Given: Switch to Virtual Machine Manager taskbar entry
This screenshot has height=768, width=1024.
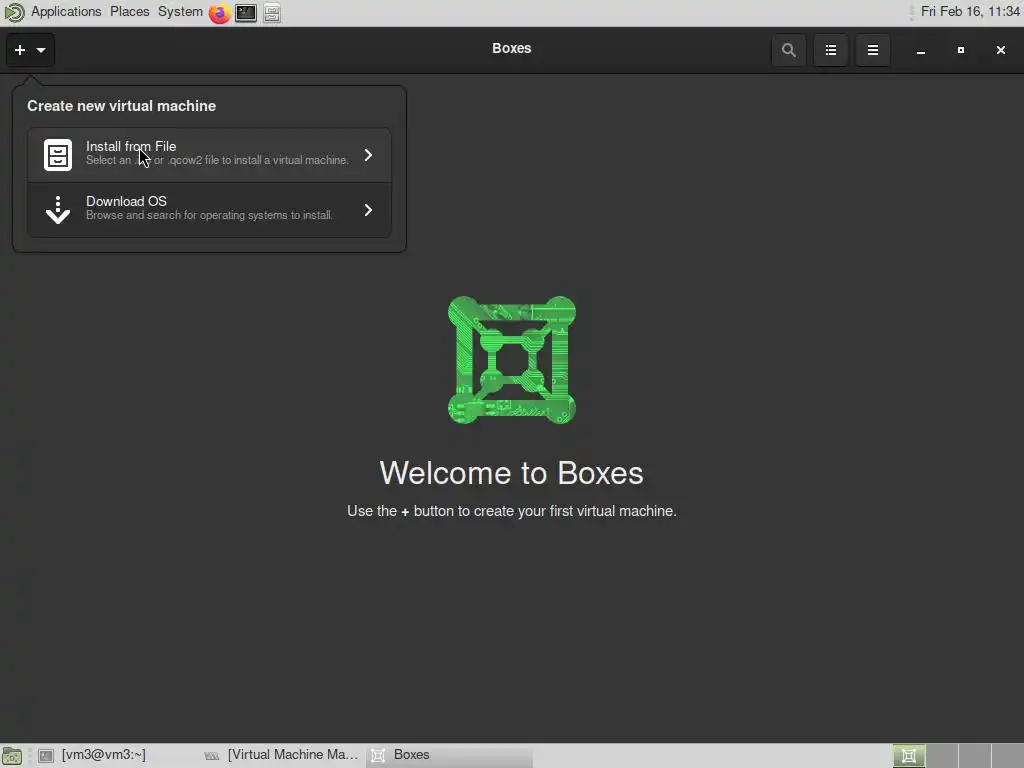Looking at the screenshot, I should point(281,756).
